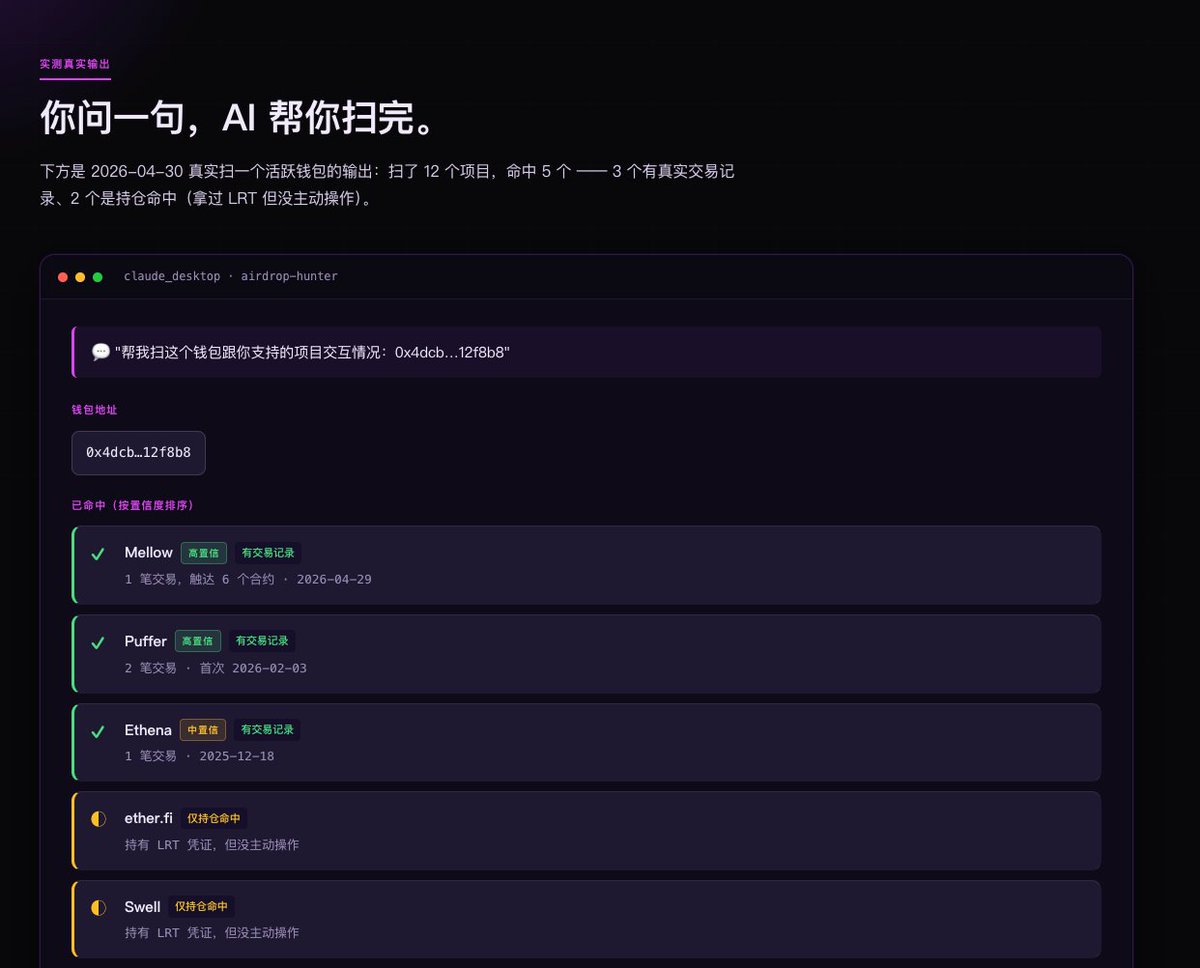Click the Ethena project name

[x=148, y=730]
